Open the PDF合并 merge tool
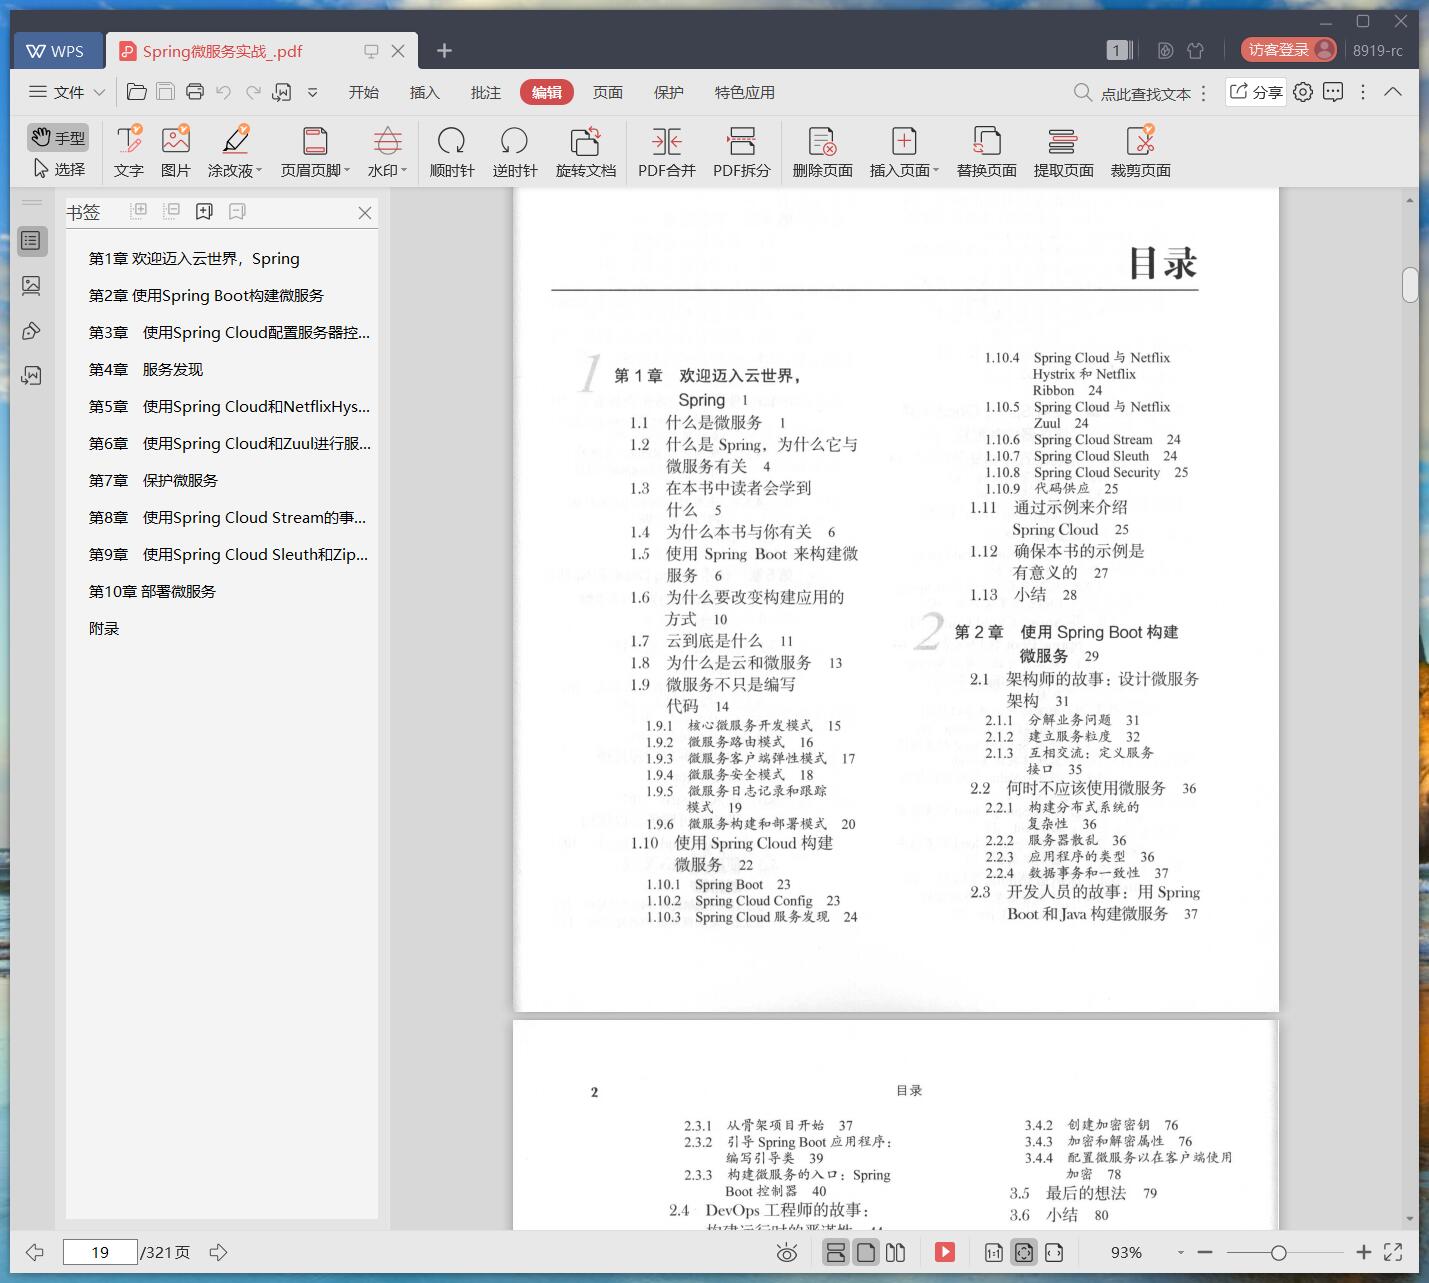This screenshot has height=1283, width=1429. tap(667, 151)
